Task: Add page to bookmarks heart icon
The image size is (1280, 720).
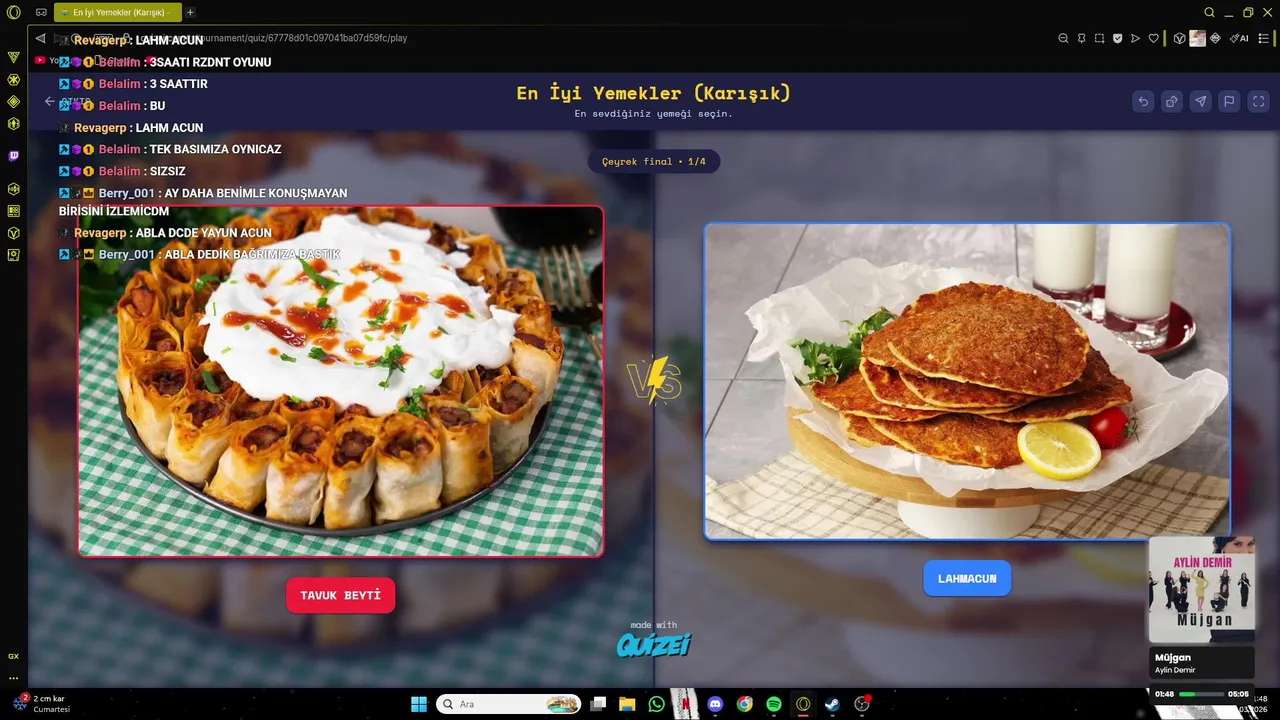Action: 1153,38
